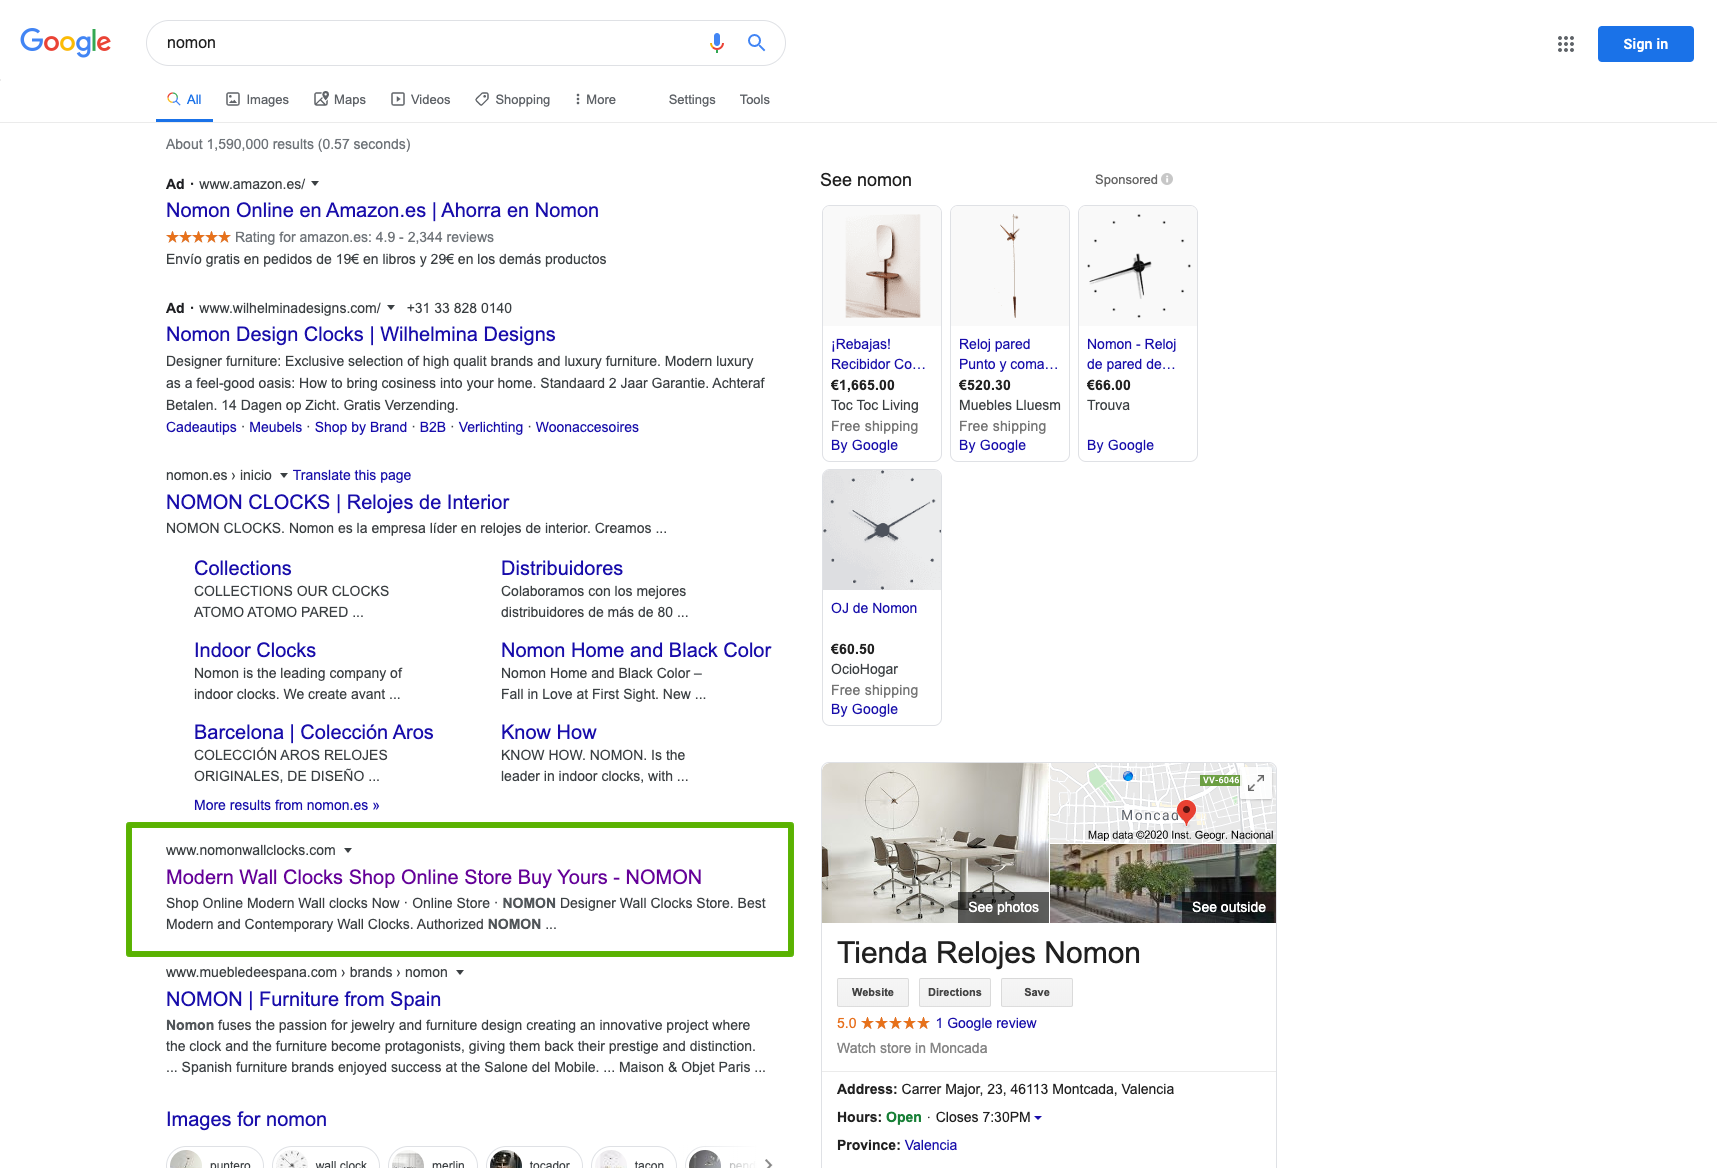The image size is (1717, 1168).
Task: Open the Indoor Clocks sitelink
Action: [x=255, y=650]
